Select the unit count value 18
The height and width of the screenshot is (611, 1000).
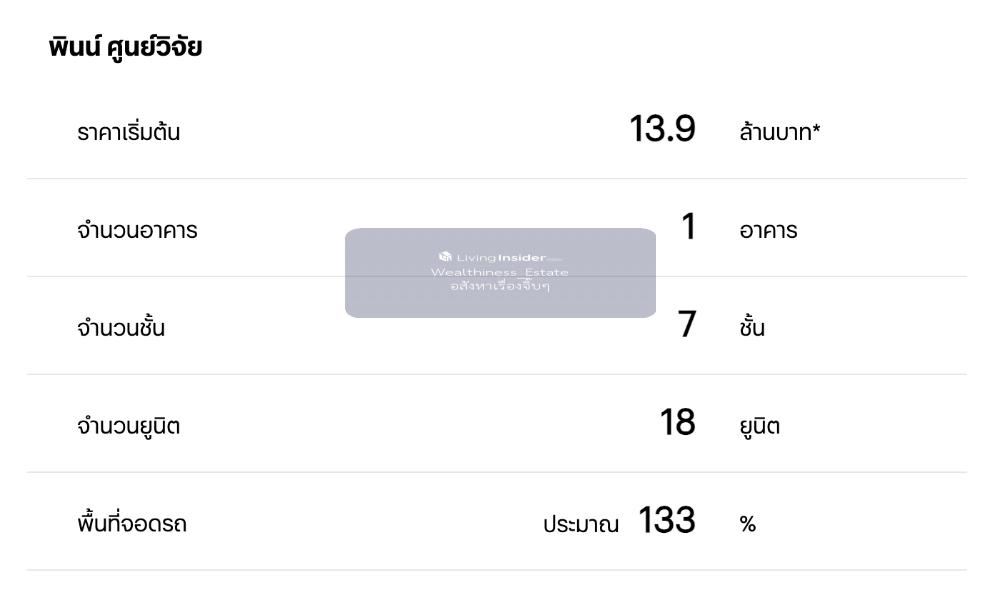[677, 423]
